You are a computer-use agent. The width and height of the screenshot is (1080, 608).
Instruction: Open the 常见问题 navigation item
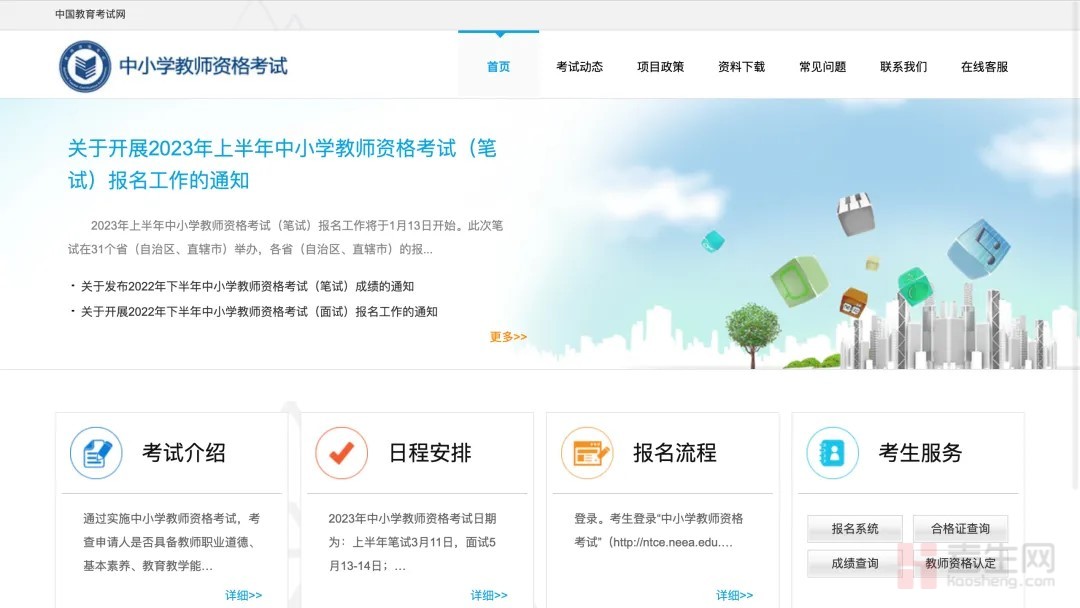point(822,67)
